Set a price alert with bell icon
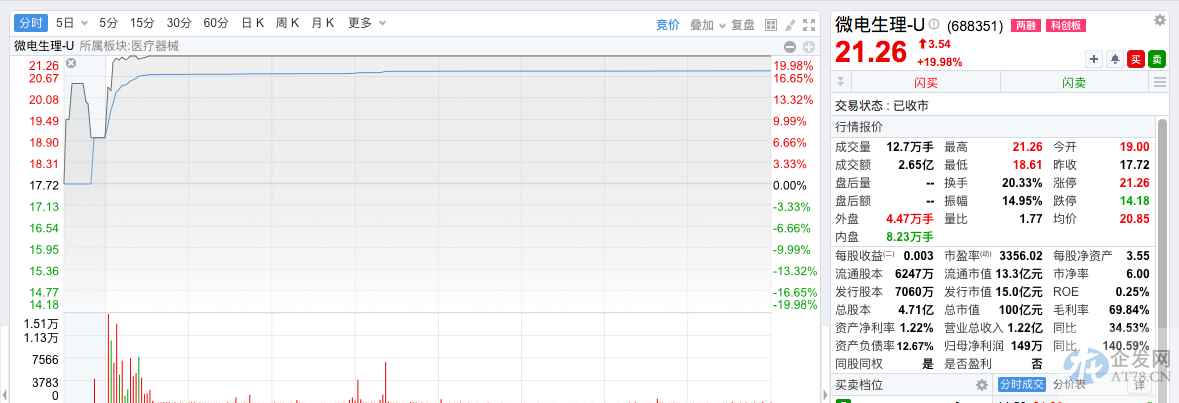 [x=1114, y=59]
